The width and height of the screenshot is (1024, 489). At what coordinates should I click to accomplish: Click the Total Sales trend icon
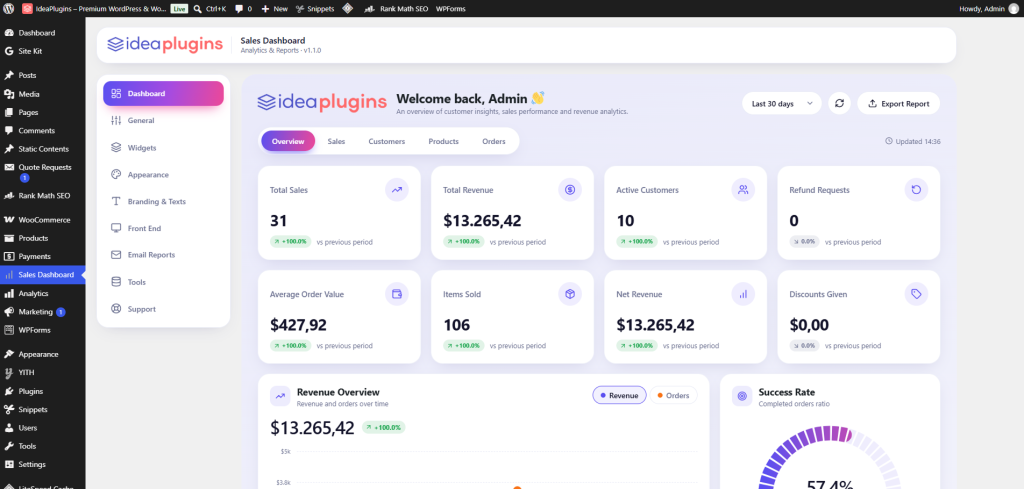click(396, 190)
